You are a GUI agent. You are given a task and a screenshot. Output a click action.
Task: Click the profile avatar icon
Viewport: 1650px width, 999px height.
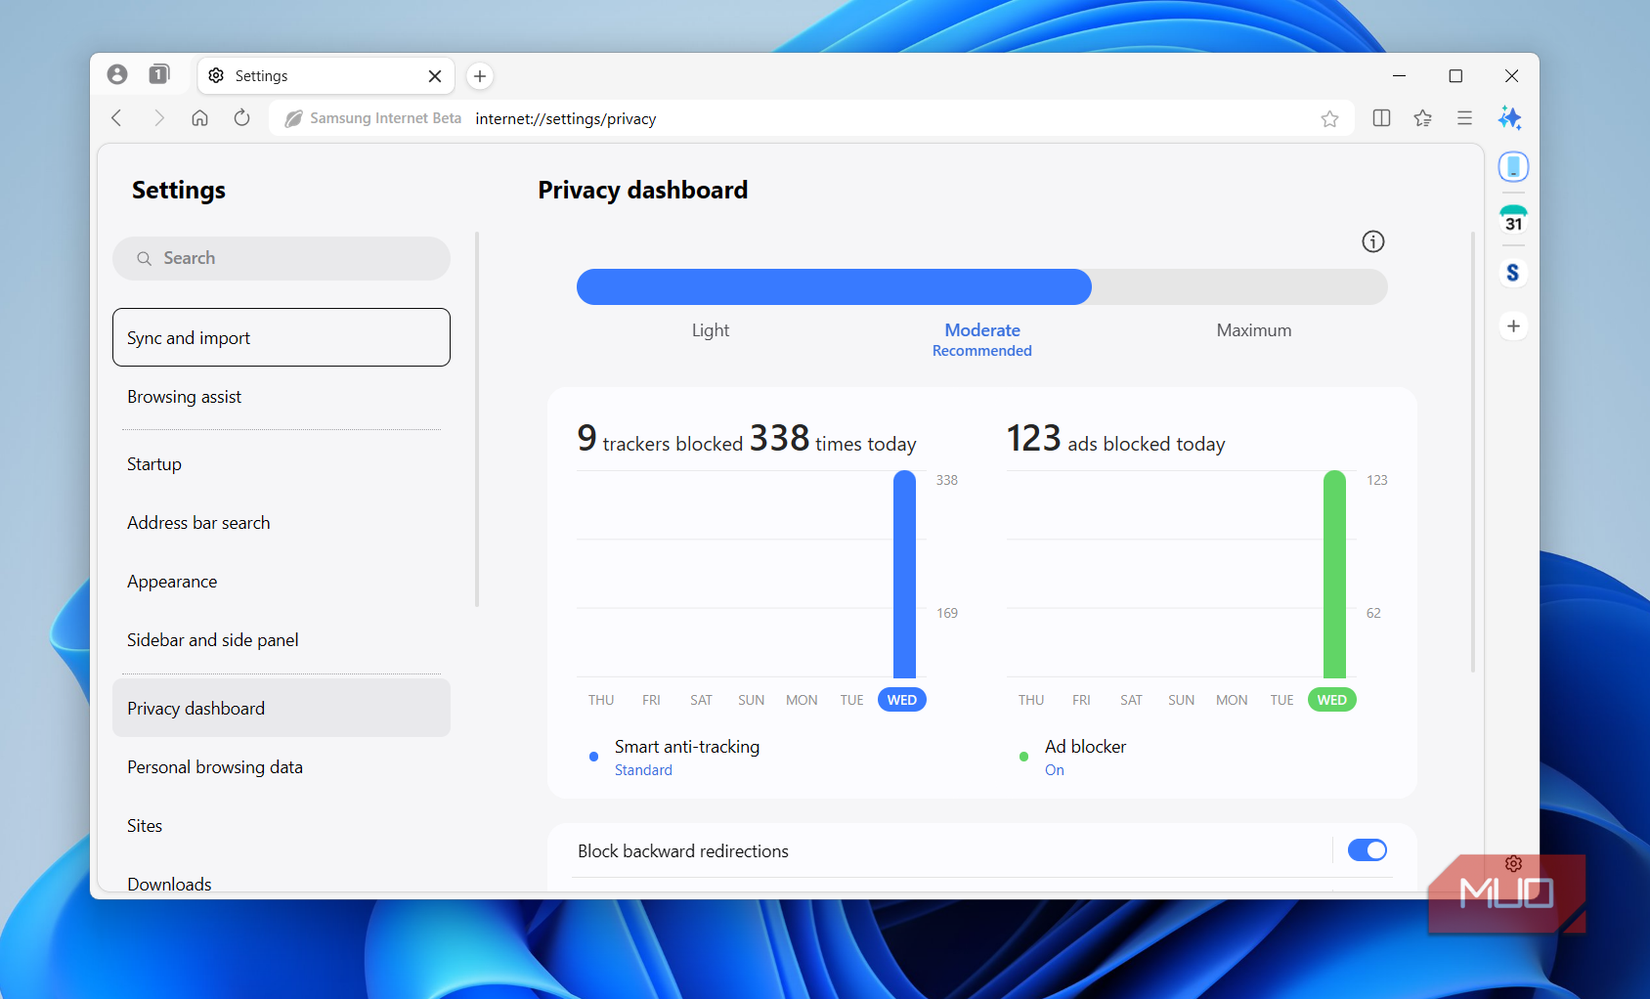[118, 74]
